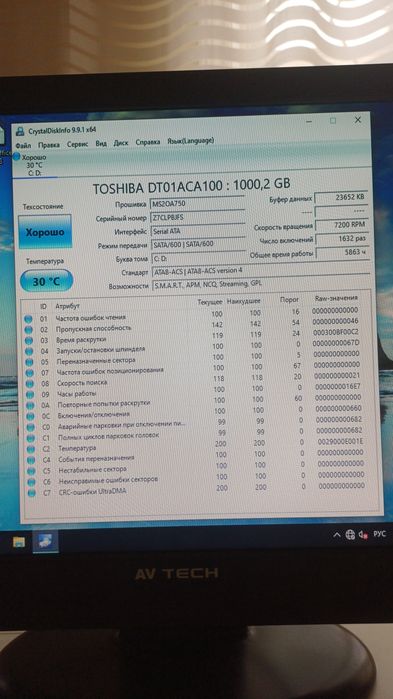
Task: Click status orb for C4 События переназначения
Action: pos(31,460)
